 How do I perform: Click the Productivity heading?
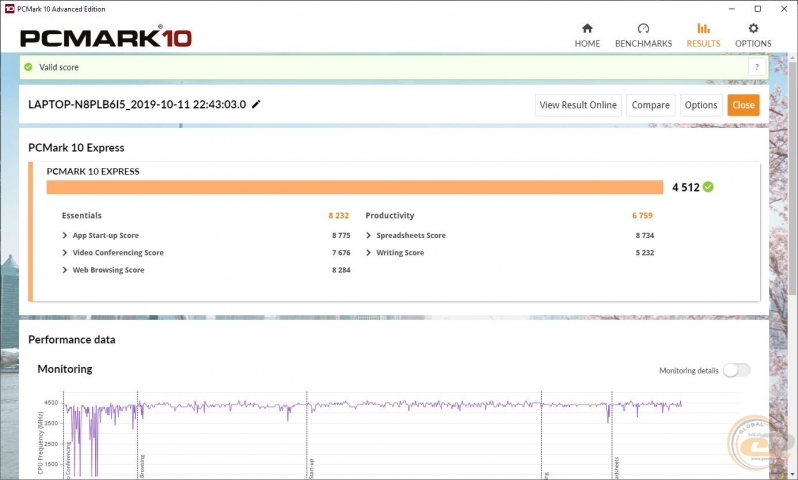[x=390, y=215]
